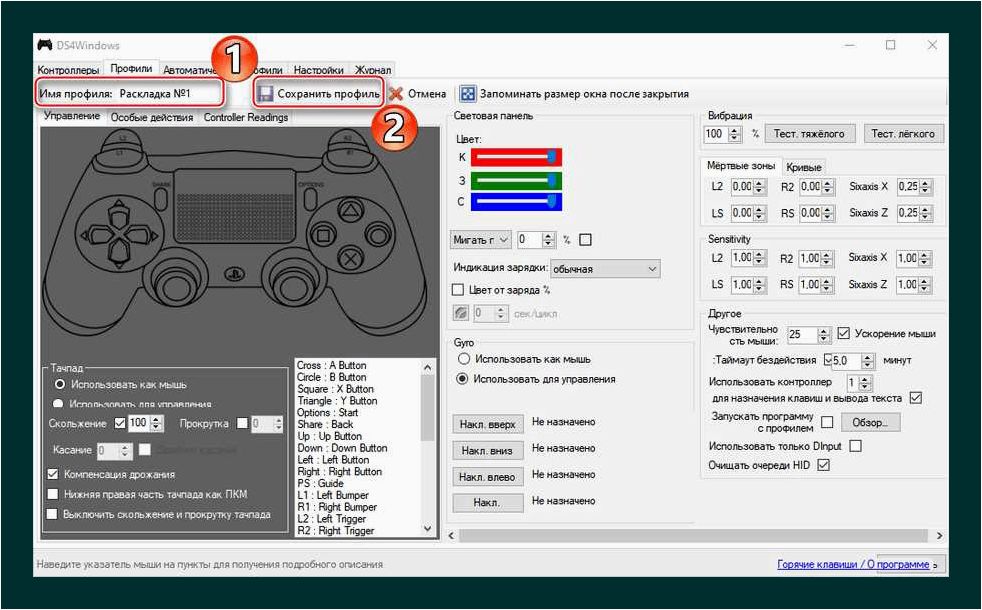Image resolution: width=982 pixels, height=610 pixels.
Task: Click the Square button on the controller image
Action: [x=324, y=236]
